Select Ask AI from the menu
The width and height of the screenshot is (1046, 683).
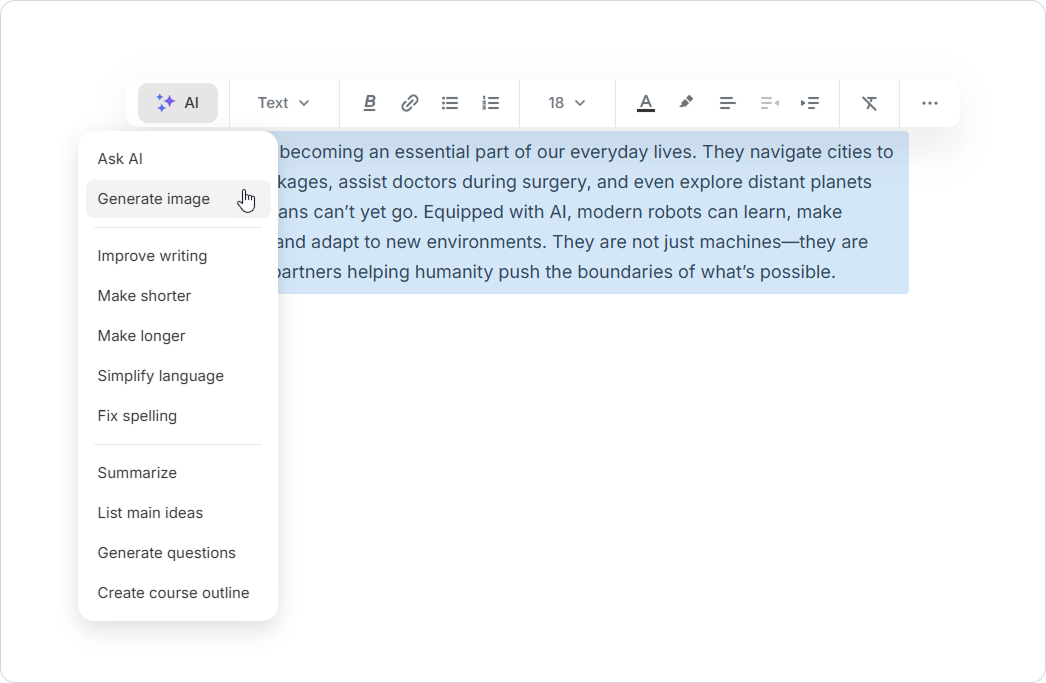[120, 159]
